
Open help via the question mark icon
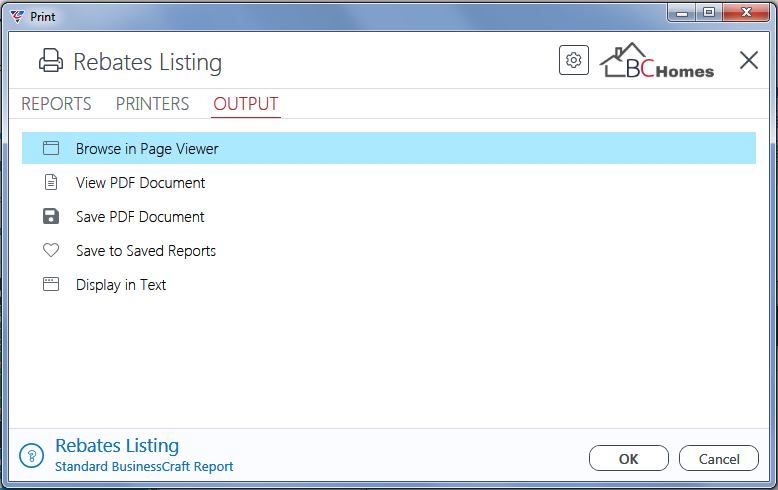click(x=32, y=455)
